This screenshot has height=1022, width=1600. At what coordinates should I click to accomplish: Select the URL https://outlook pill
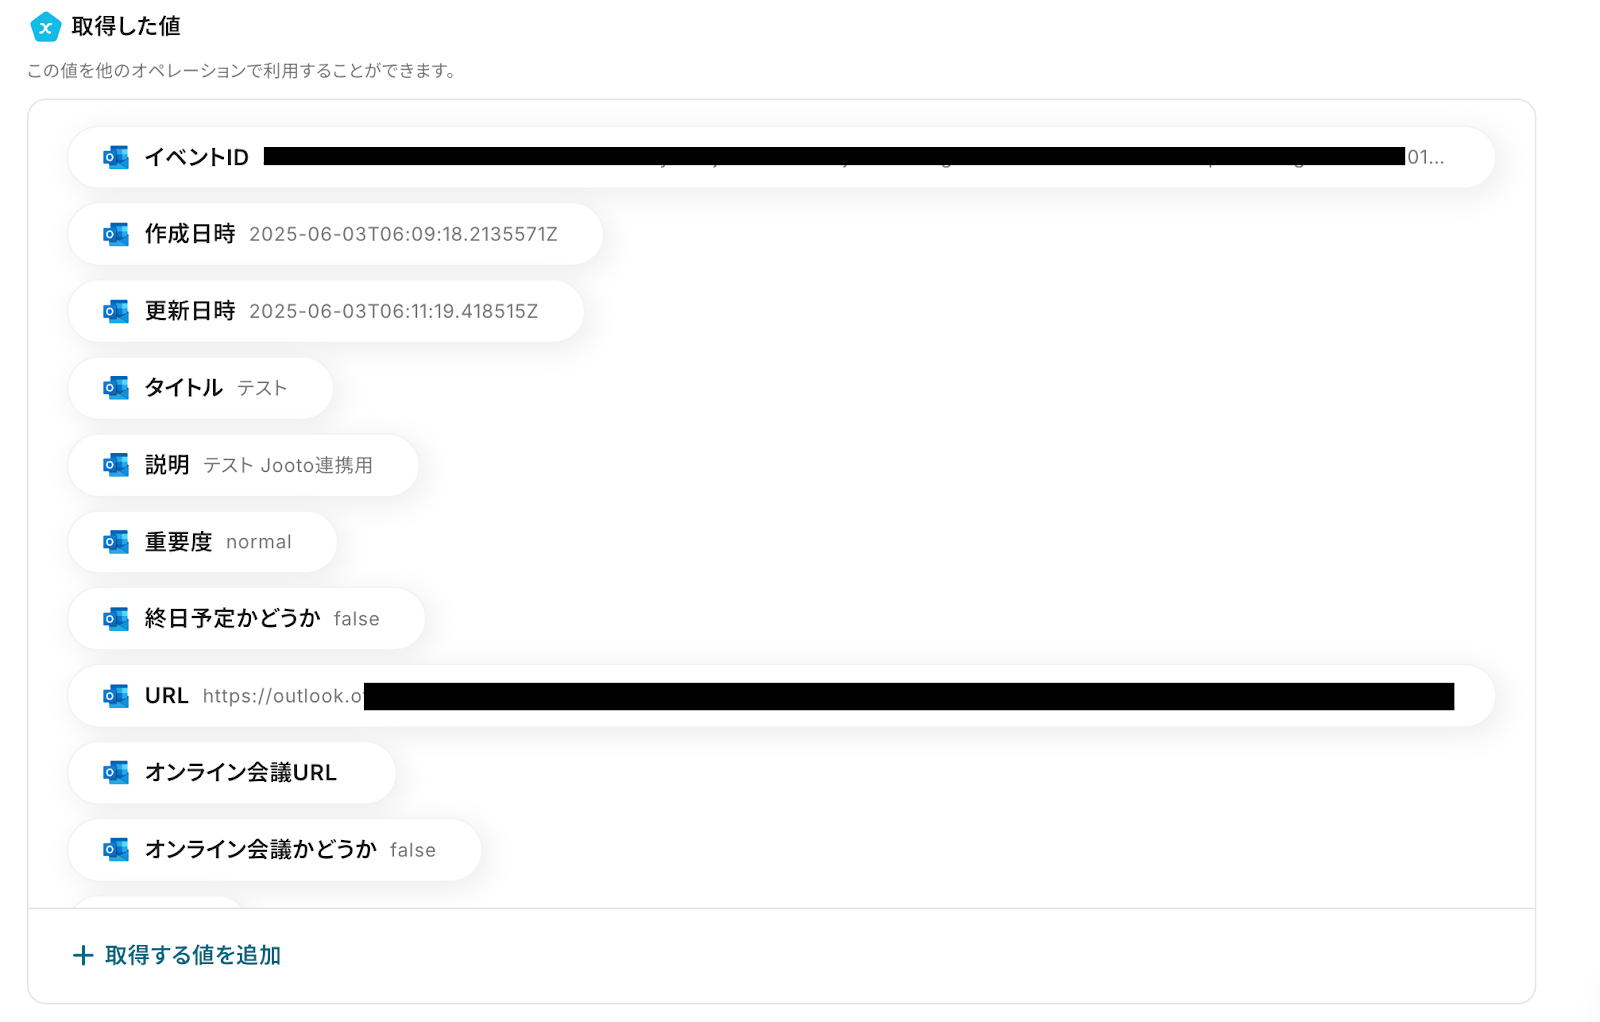point(781,697)
